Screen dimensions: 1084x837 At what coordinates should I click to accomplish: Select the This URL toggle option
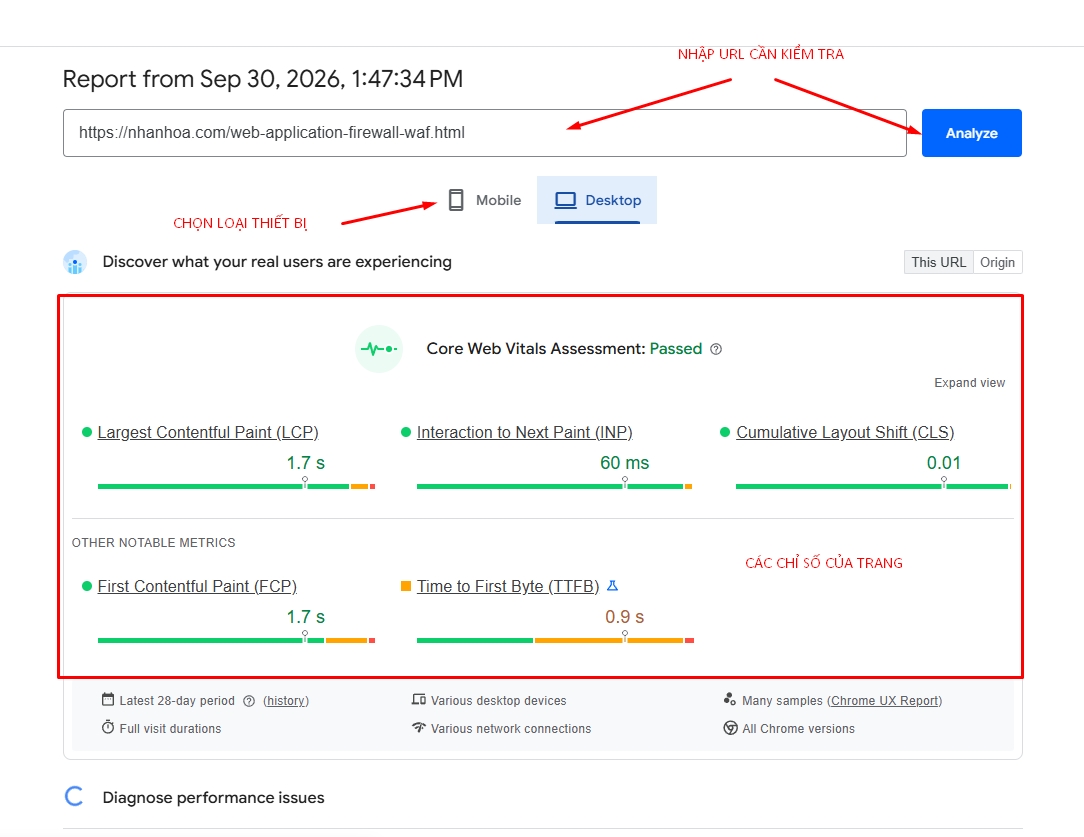coord(938,263)
